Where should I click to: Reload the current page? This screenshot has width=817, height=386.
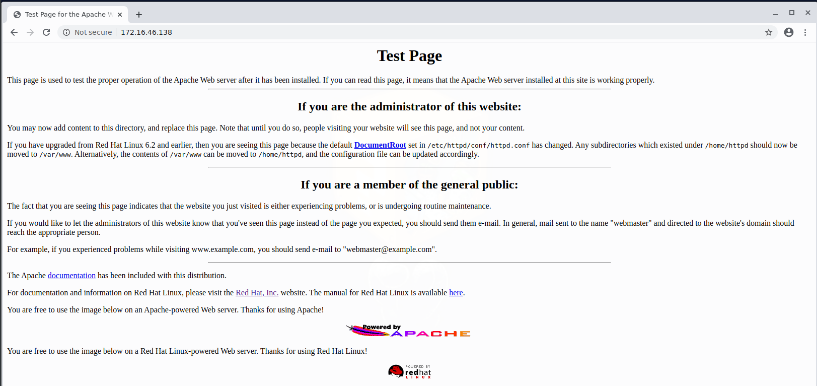click(x=46, y=32)
